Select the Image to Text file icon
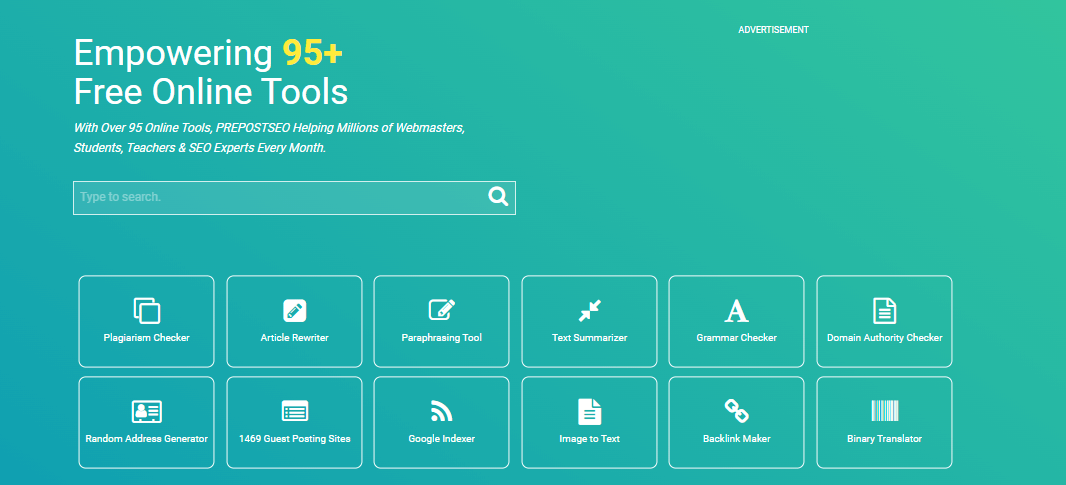The width and height of the screenshot is (1066, 485). pos(589,411)
